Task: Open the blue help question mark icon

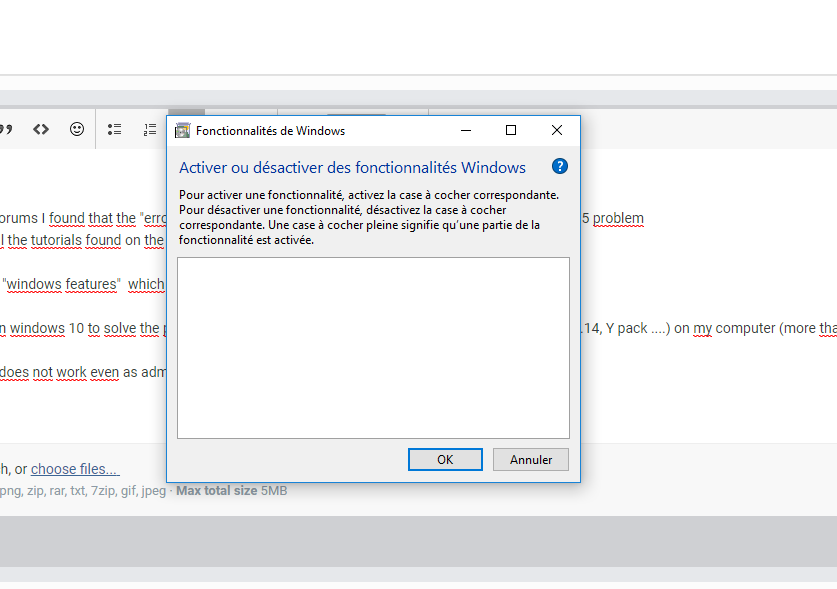Action: (559, 167)
